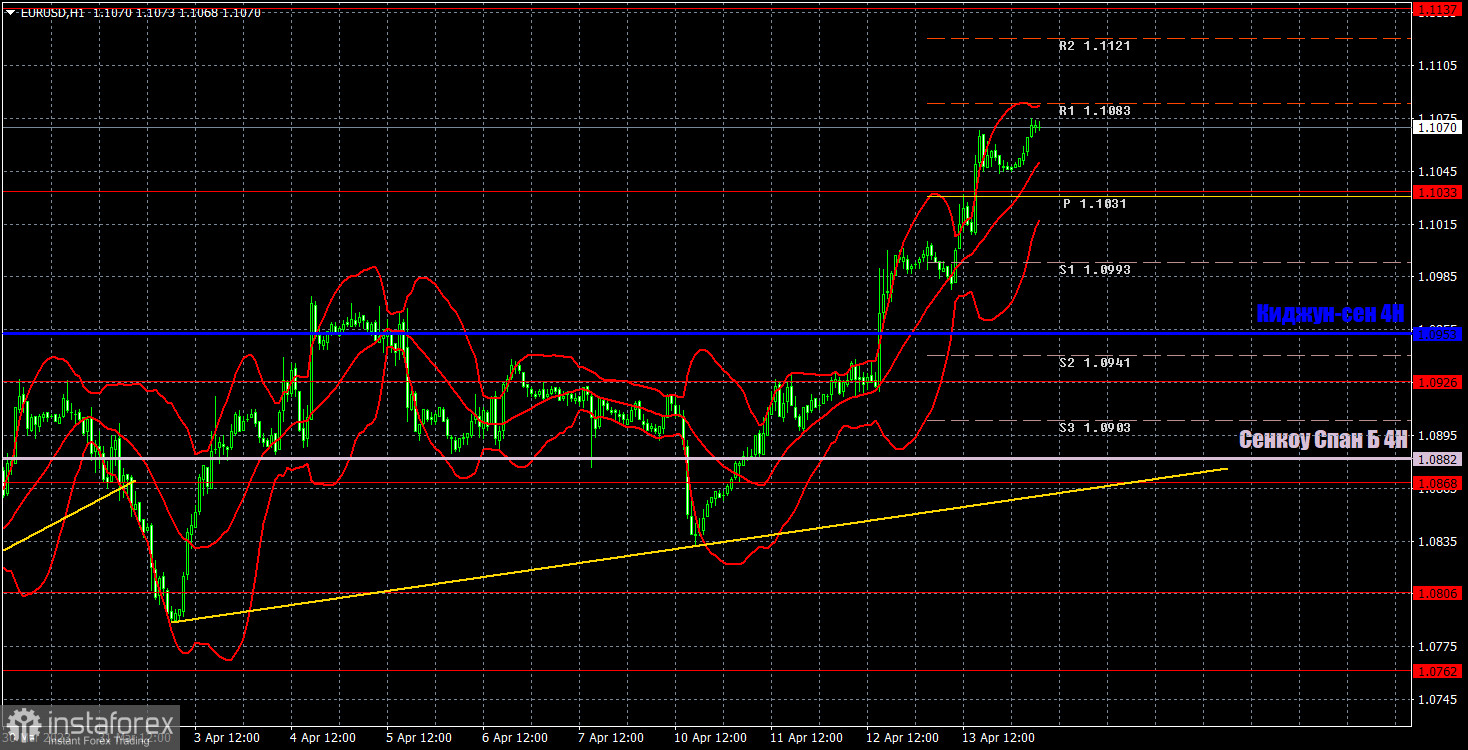
Task: Click the red 1.0806 level tag
Action: pos(1438,593)
